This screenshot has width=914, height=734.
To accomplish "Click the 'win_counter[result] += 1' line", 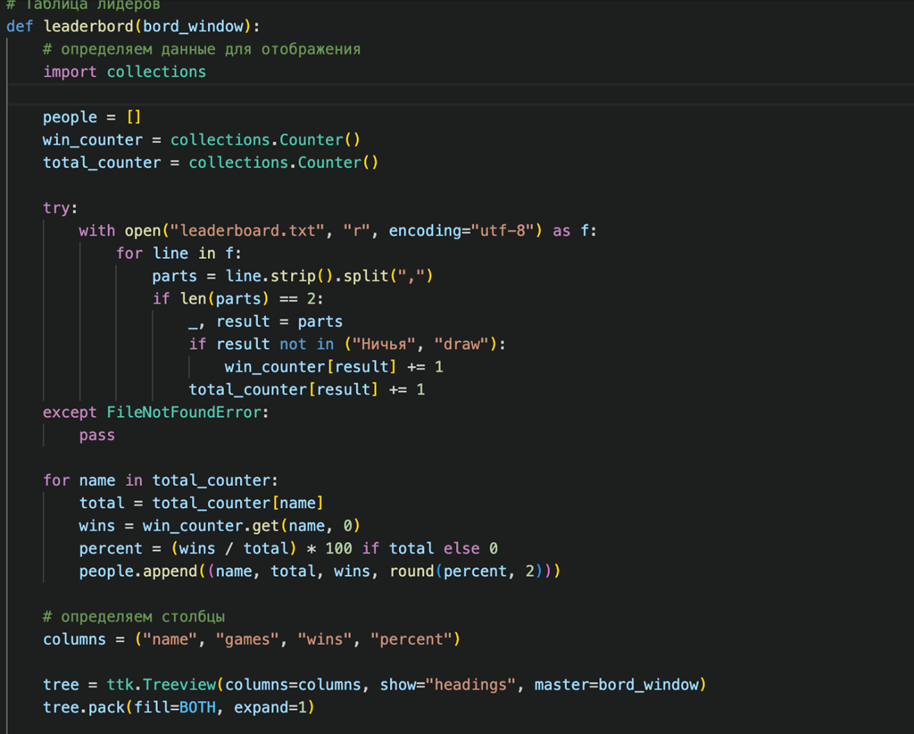I will [334, 367].
